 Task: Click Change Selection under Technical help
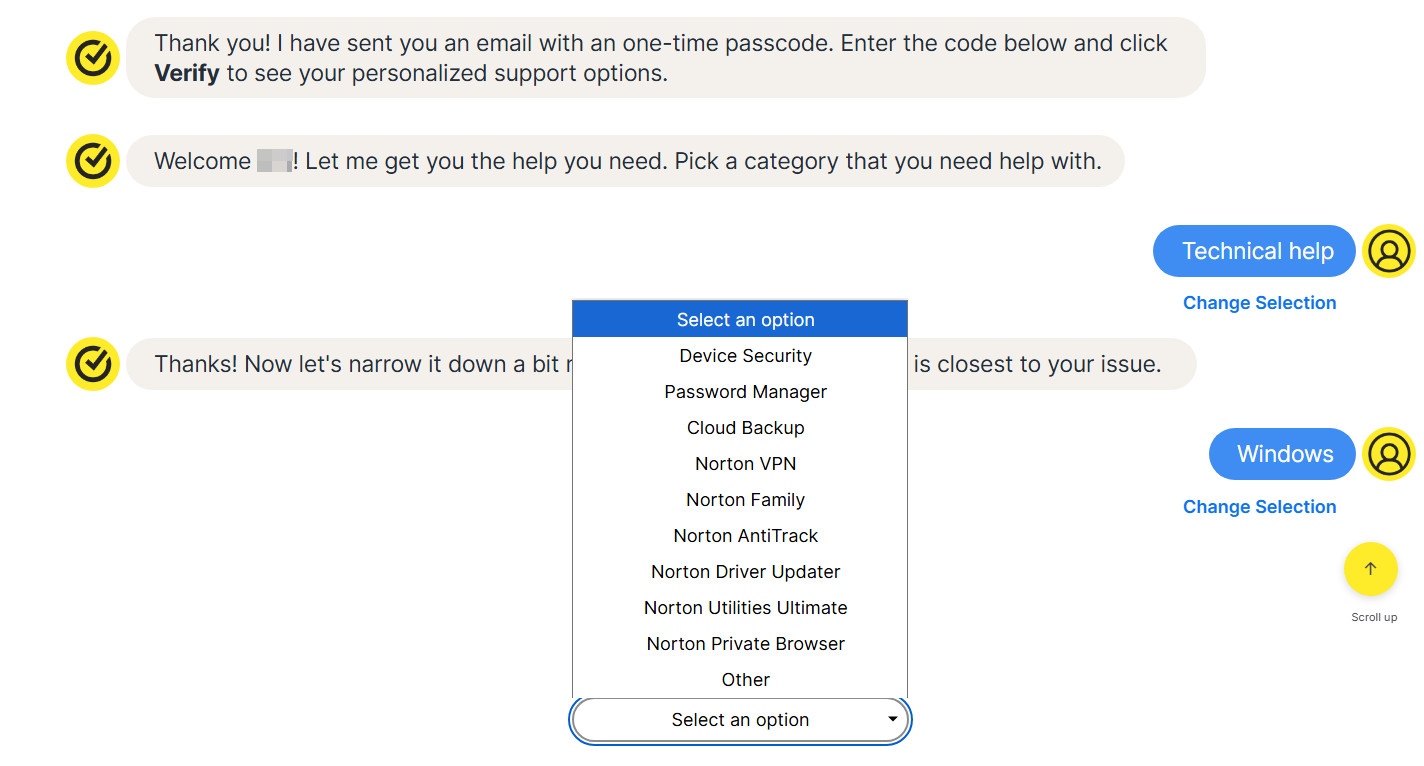click(1259, 303)
